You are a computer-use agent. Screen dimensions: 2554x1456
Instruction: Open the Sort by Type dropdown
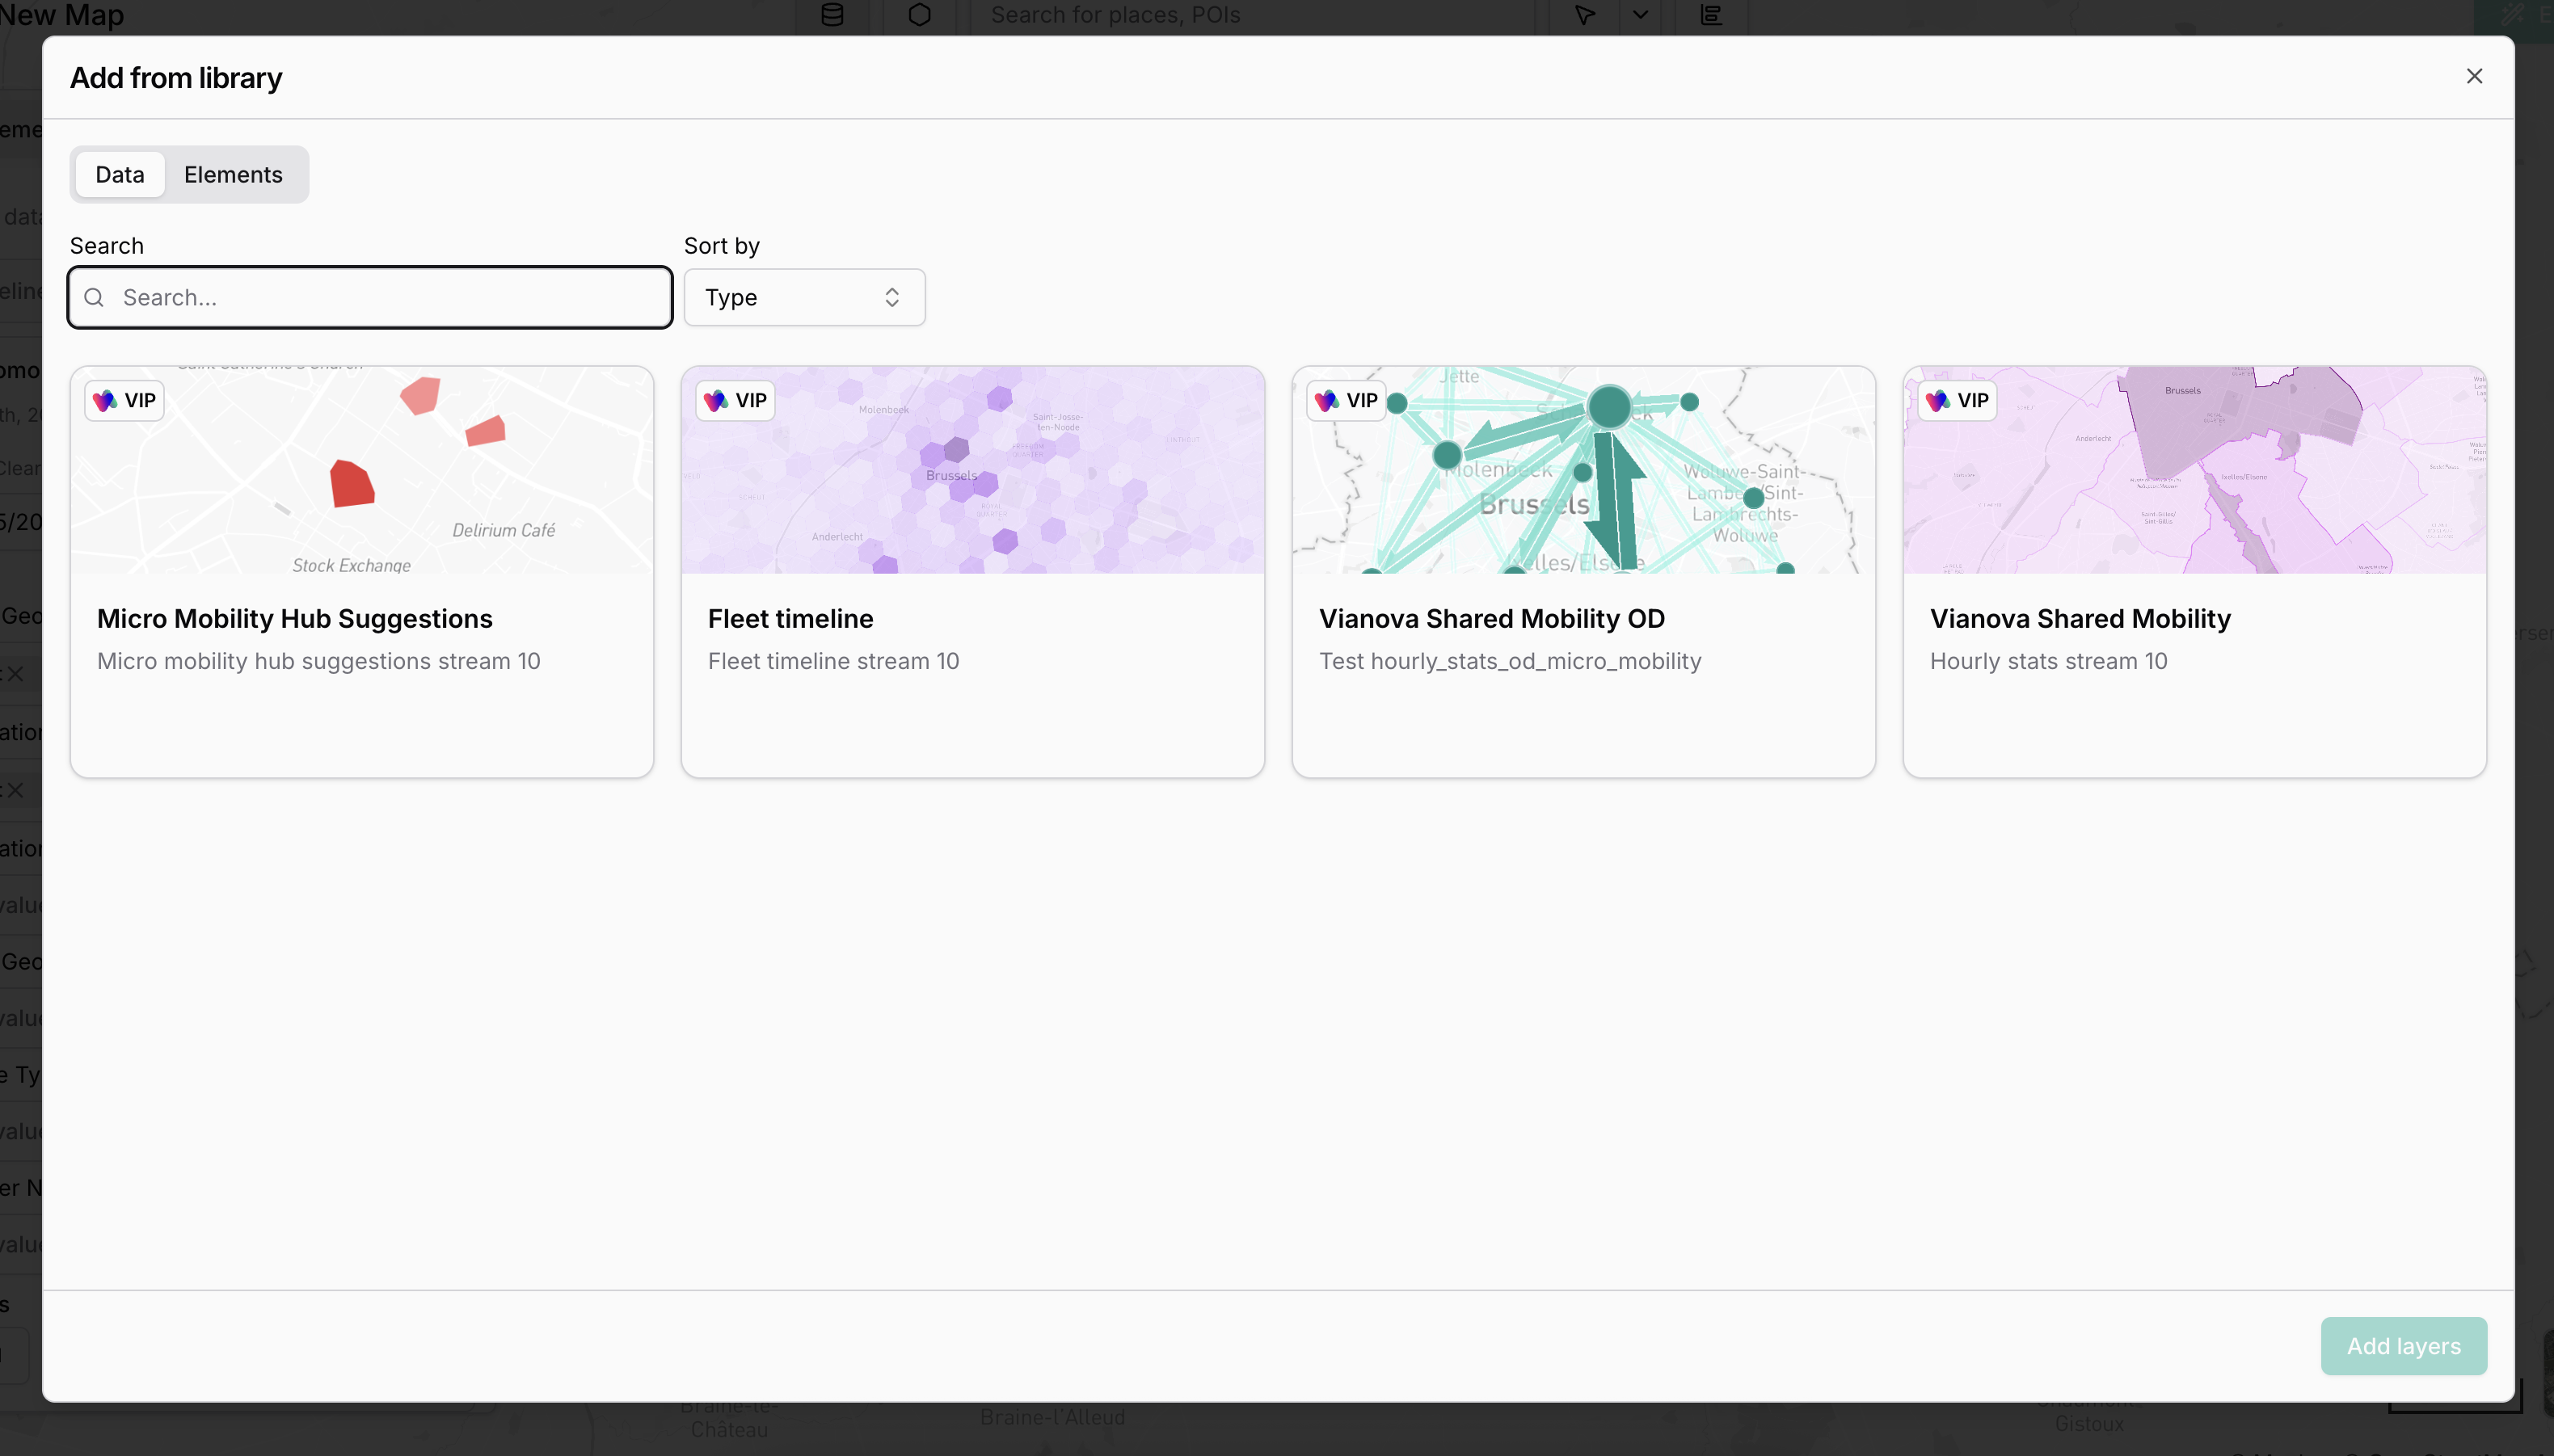tap(804, 297)
